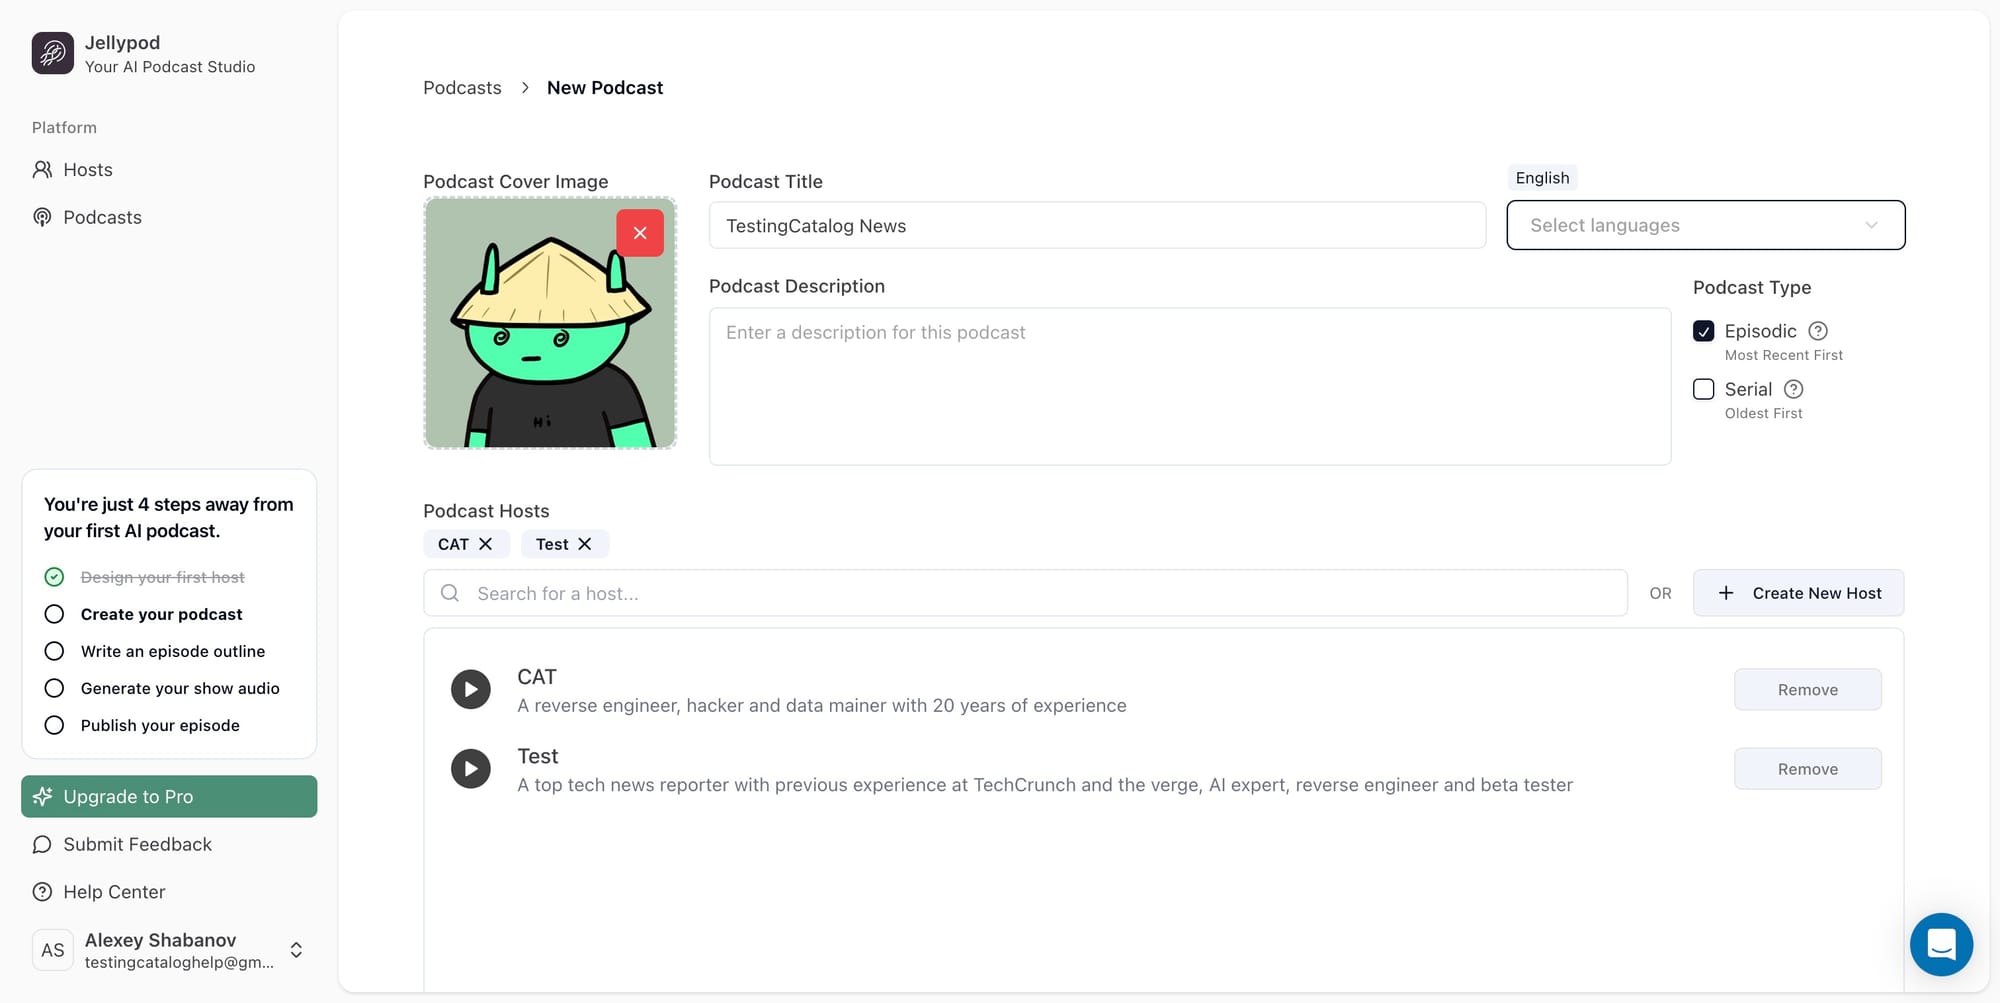
Task: Toggle the Publish your episode step circle
Action: [54, 725]
